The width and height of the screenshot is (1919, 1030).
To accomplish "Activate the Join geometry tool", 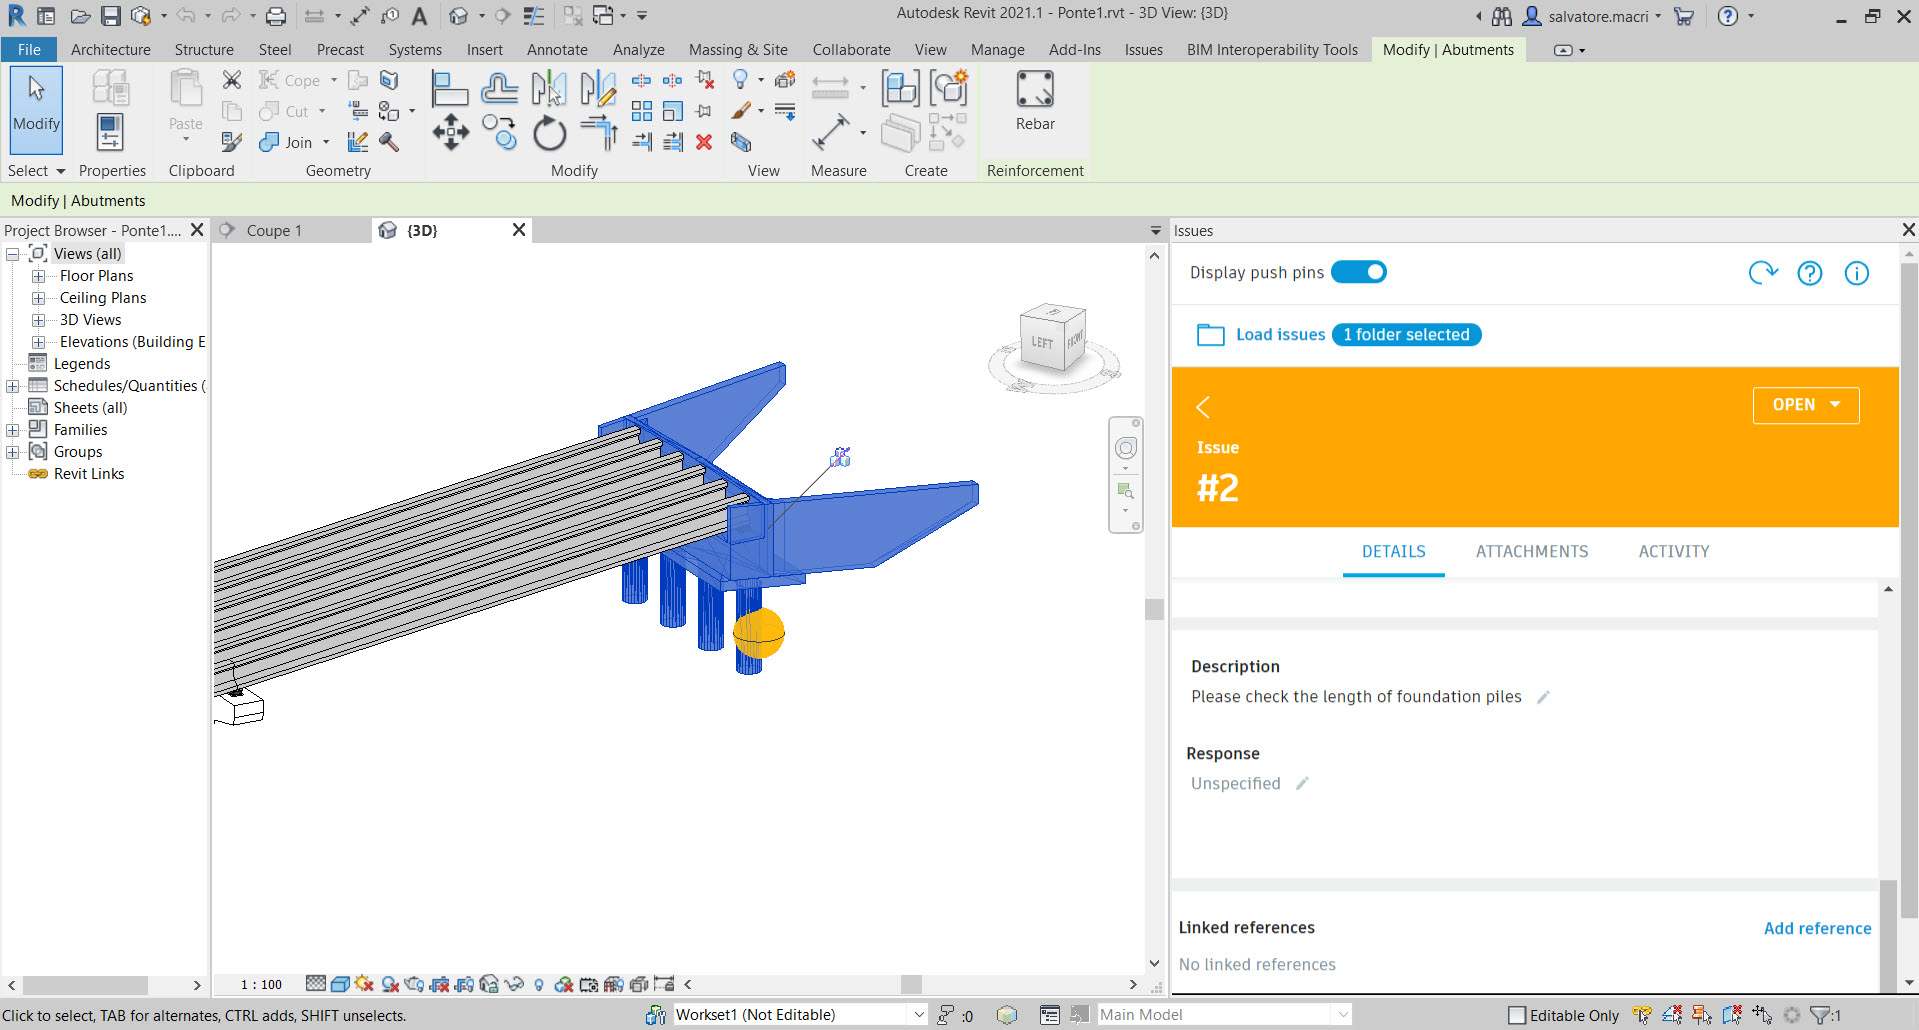I will pos(268,142).
